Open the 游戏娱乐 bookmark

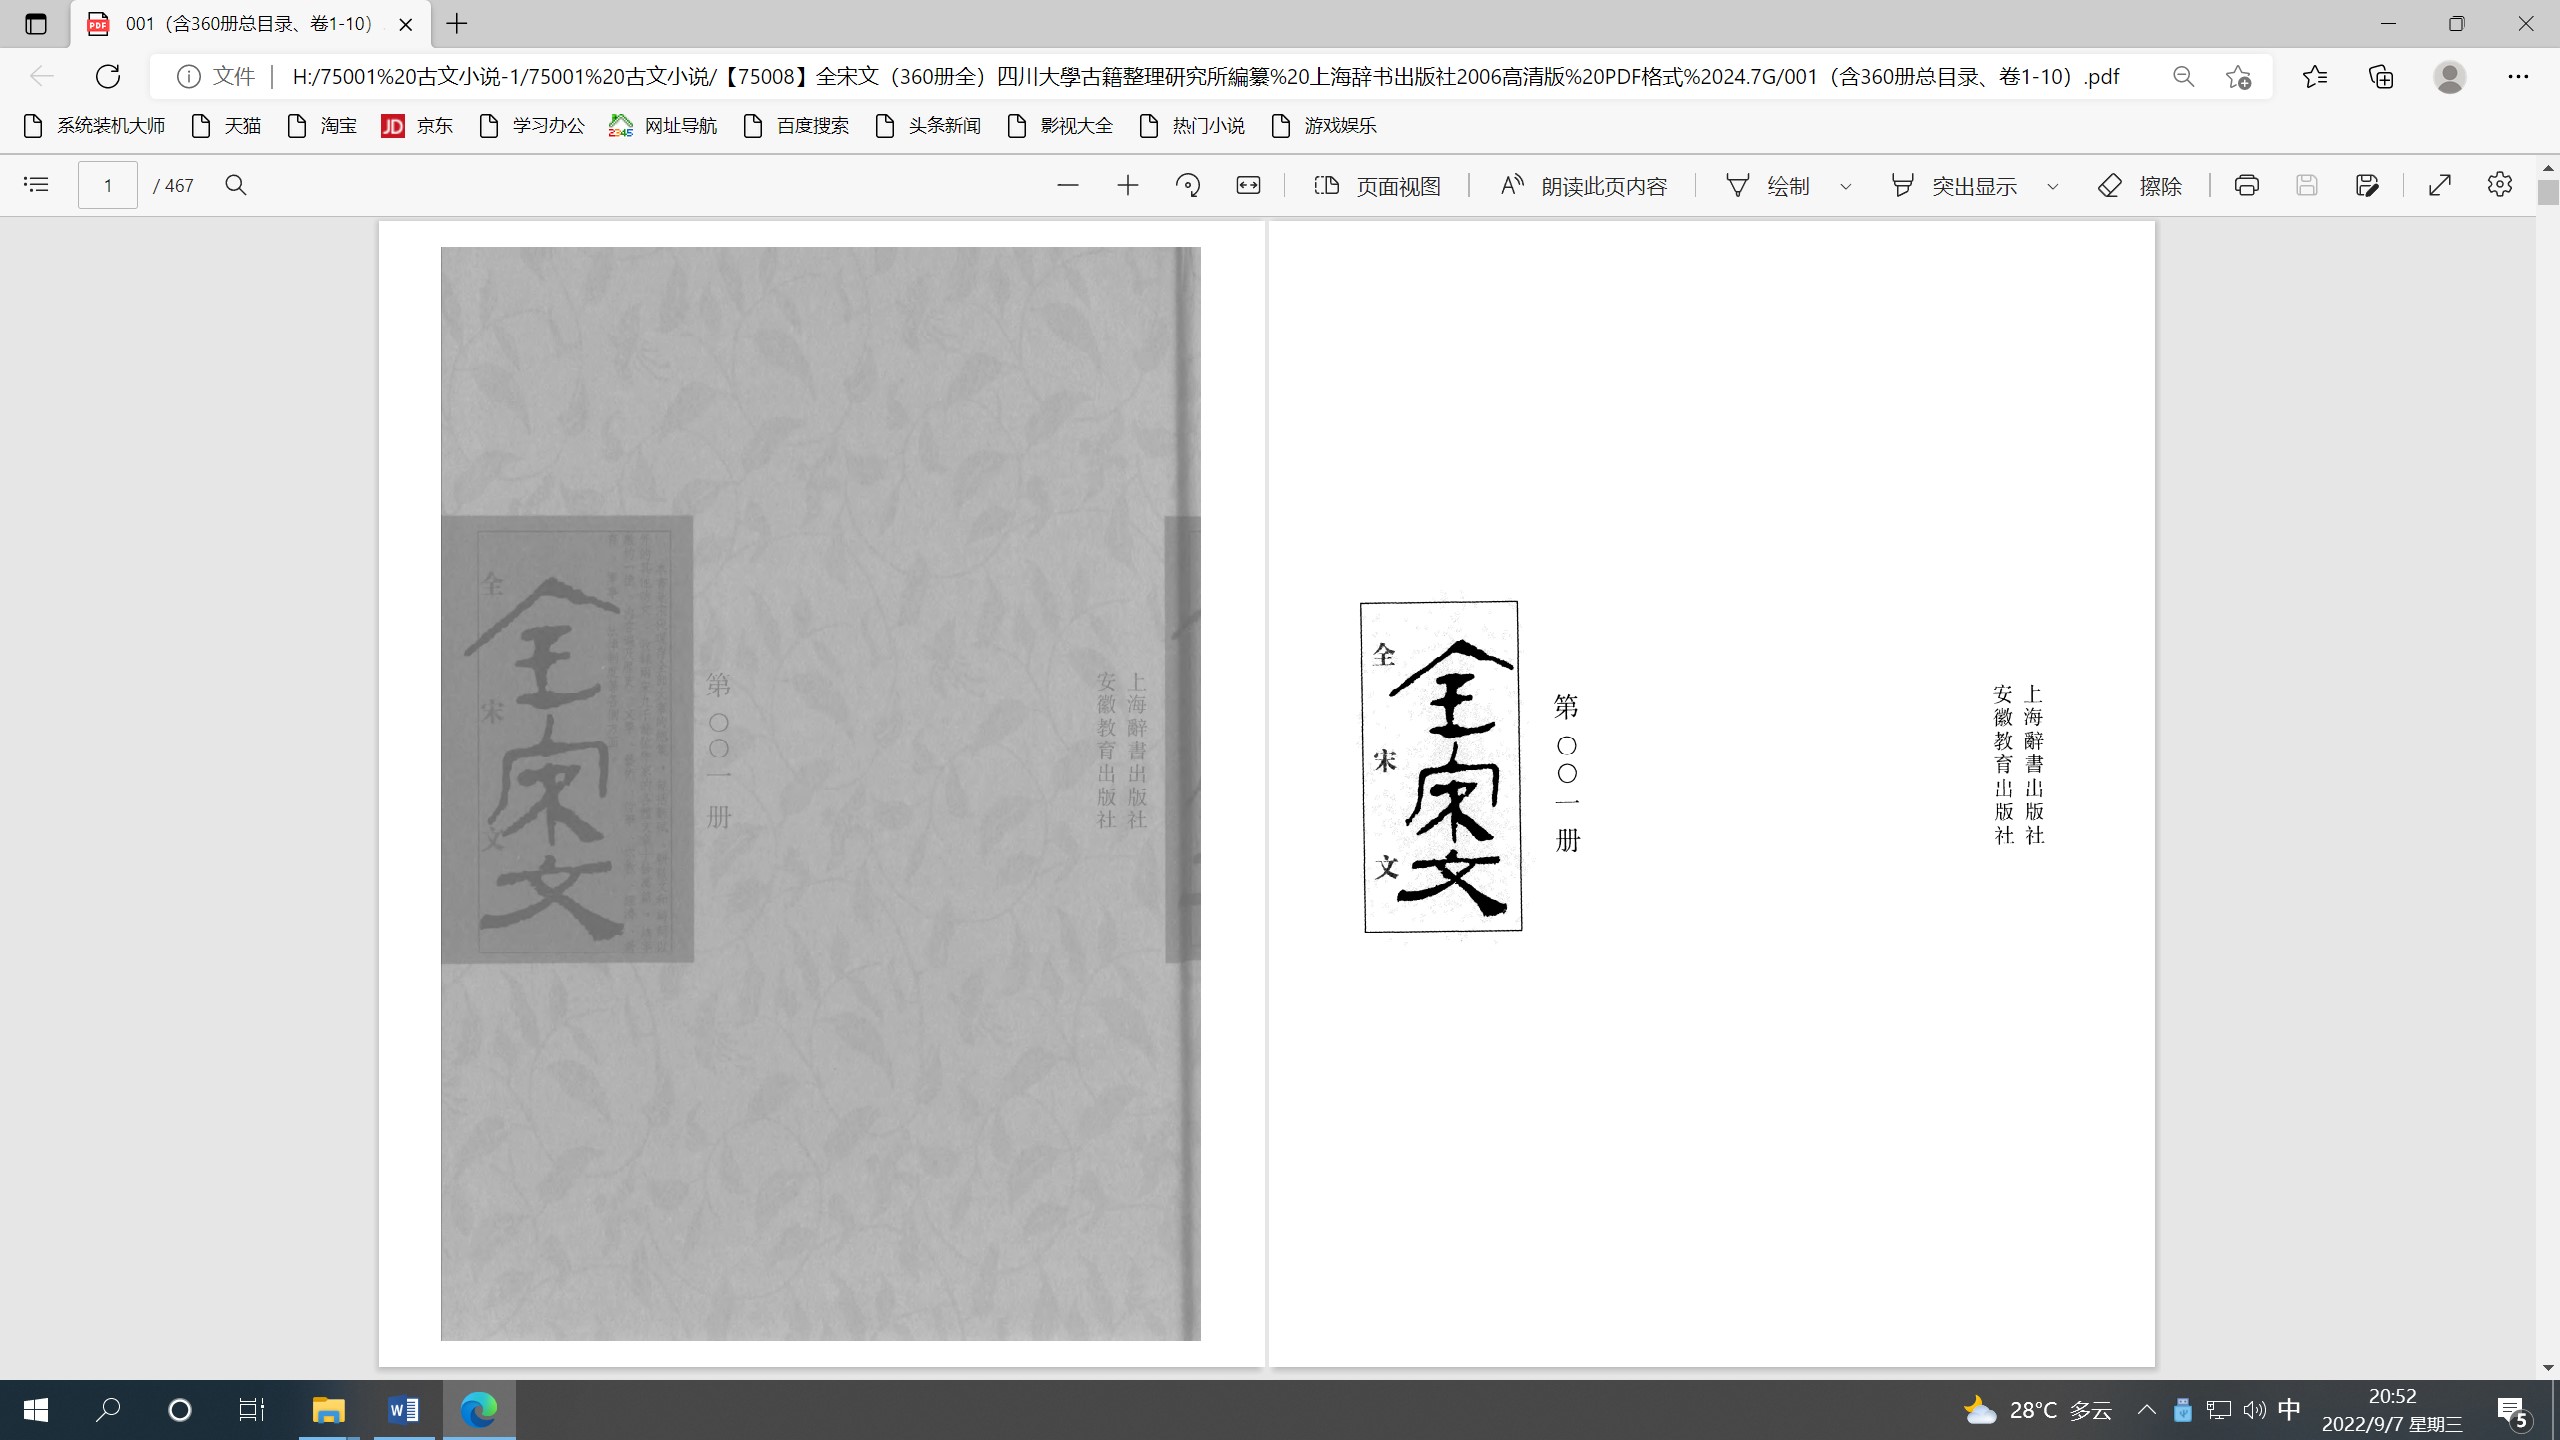[1324, 126]
